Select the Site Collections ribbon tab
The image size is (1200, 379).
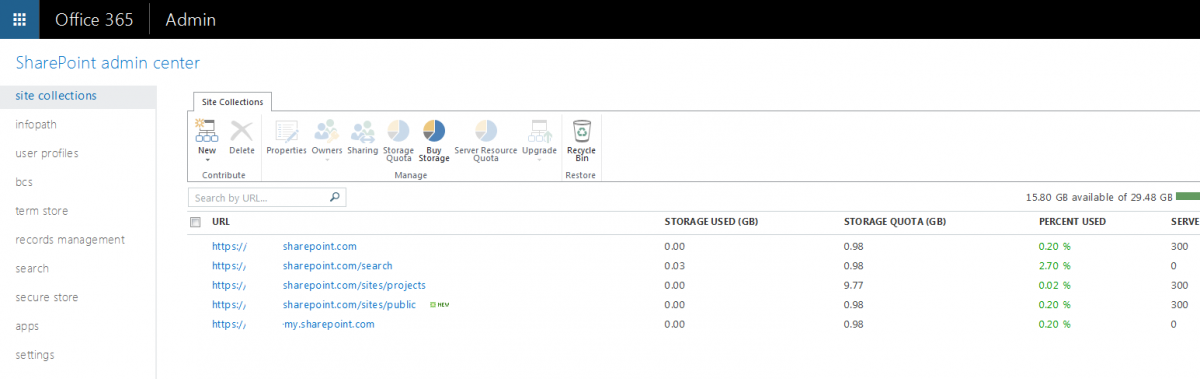coord(232,101)
